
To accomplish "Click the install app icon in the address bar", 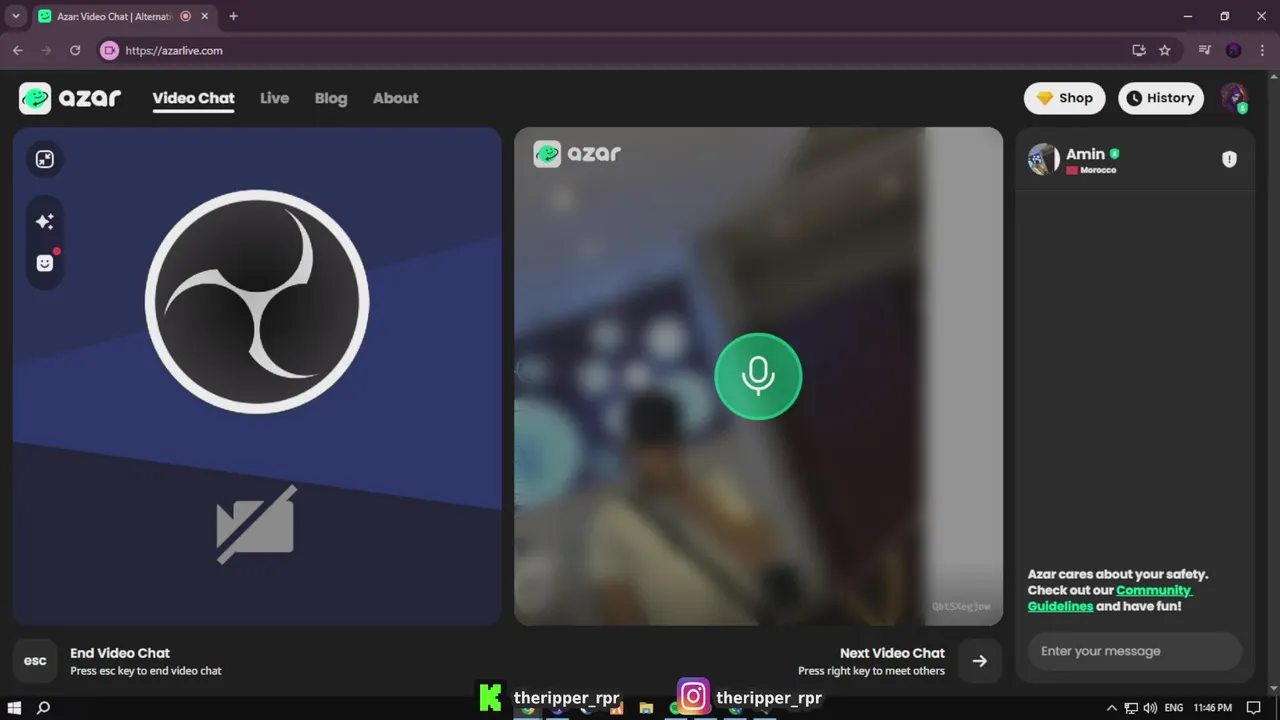I will pos(1138,50).
